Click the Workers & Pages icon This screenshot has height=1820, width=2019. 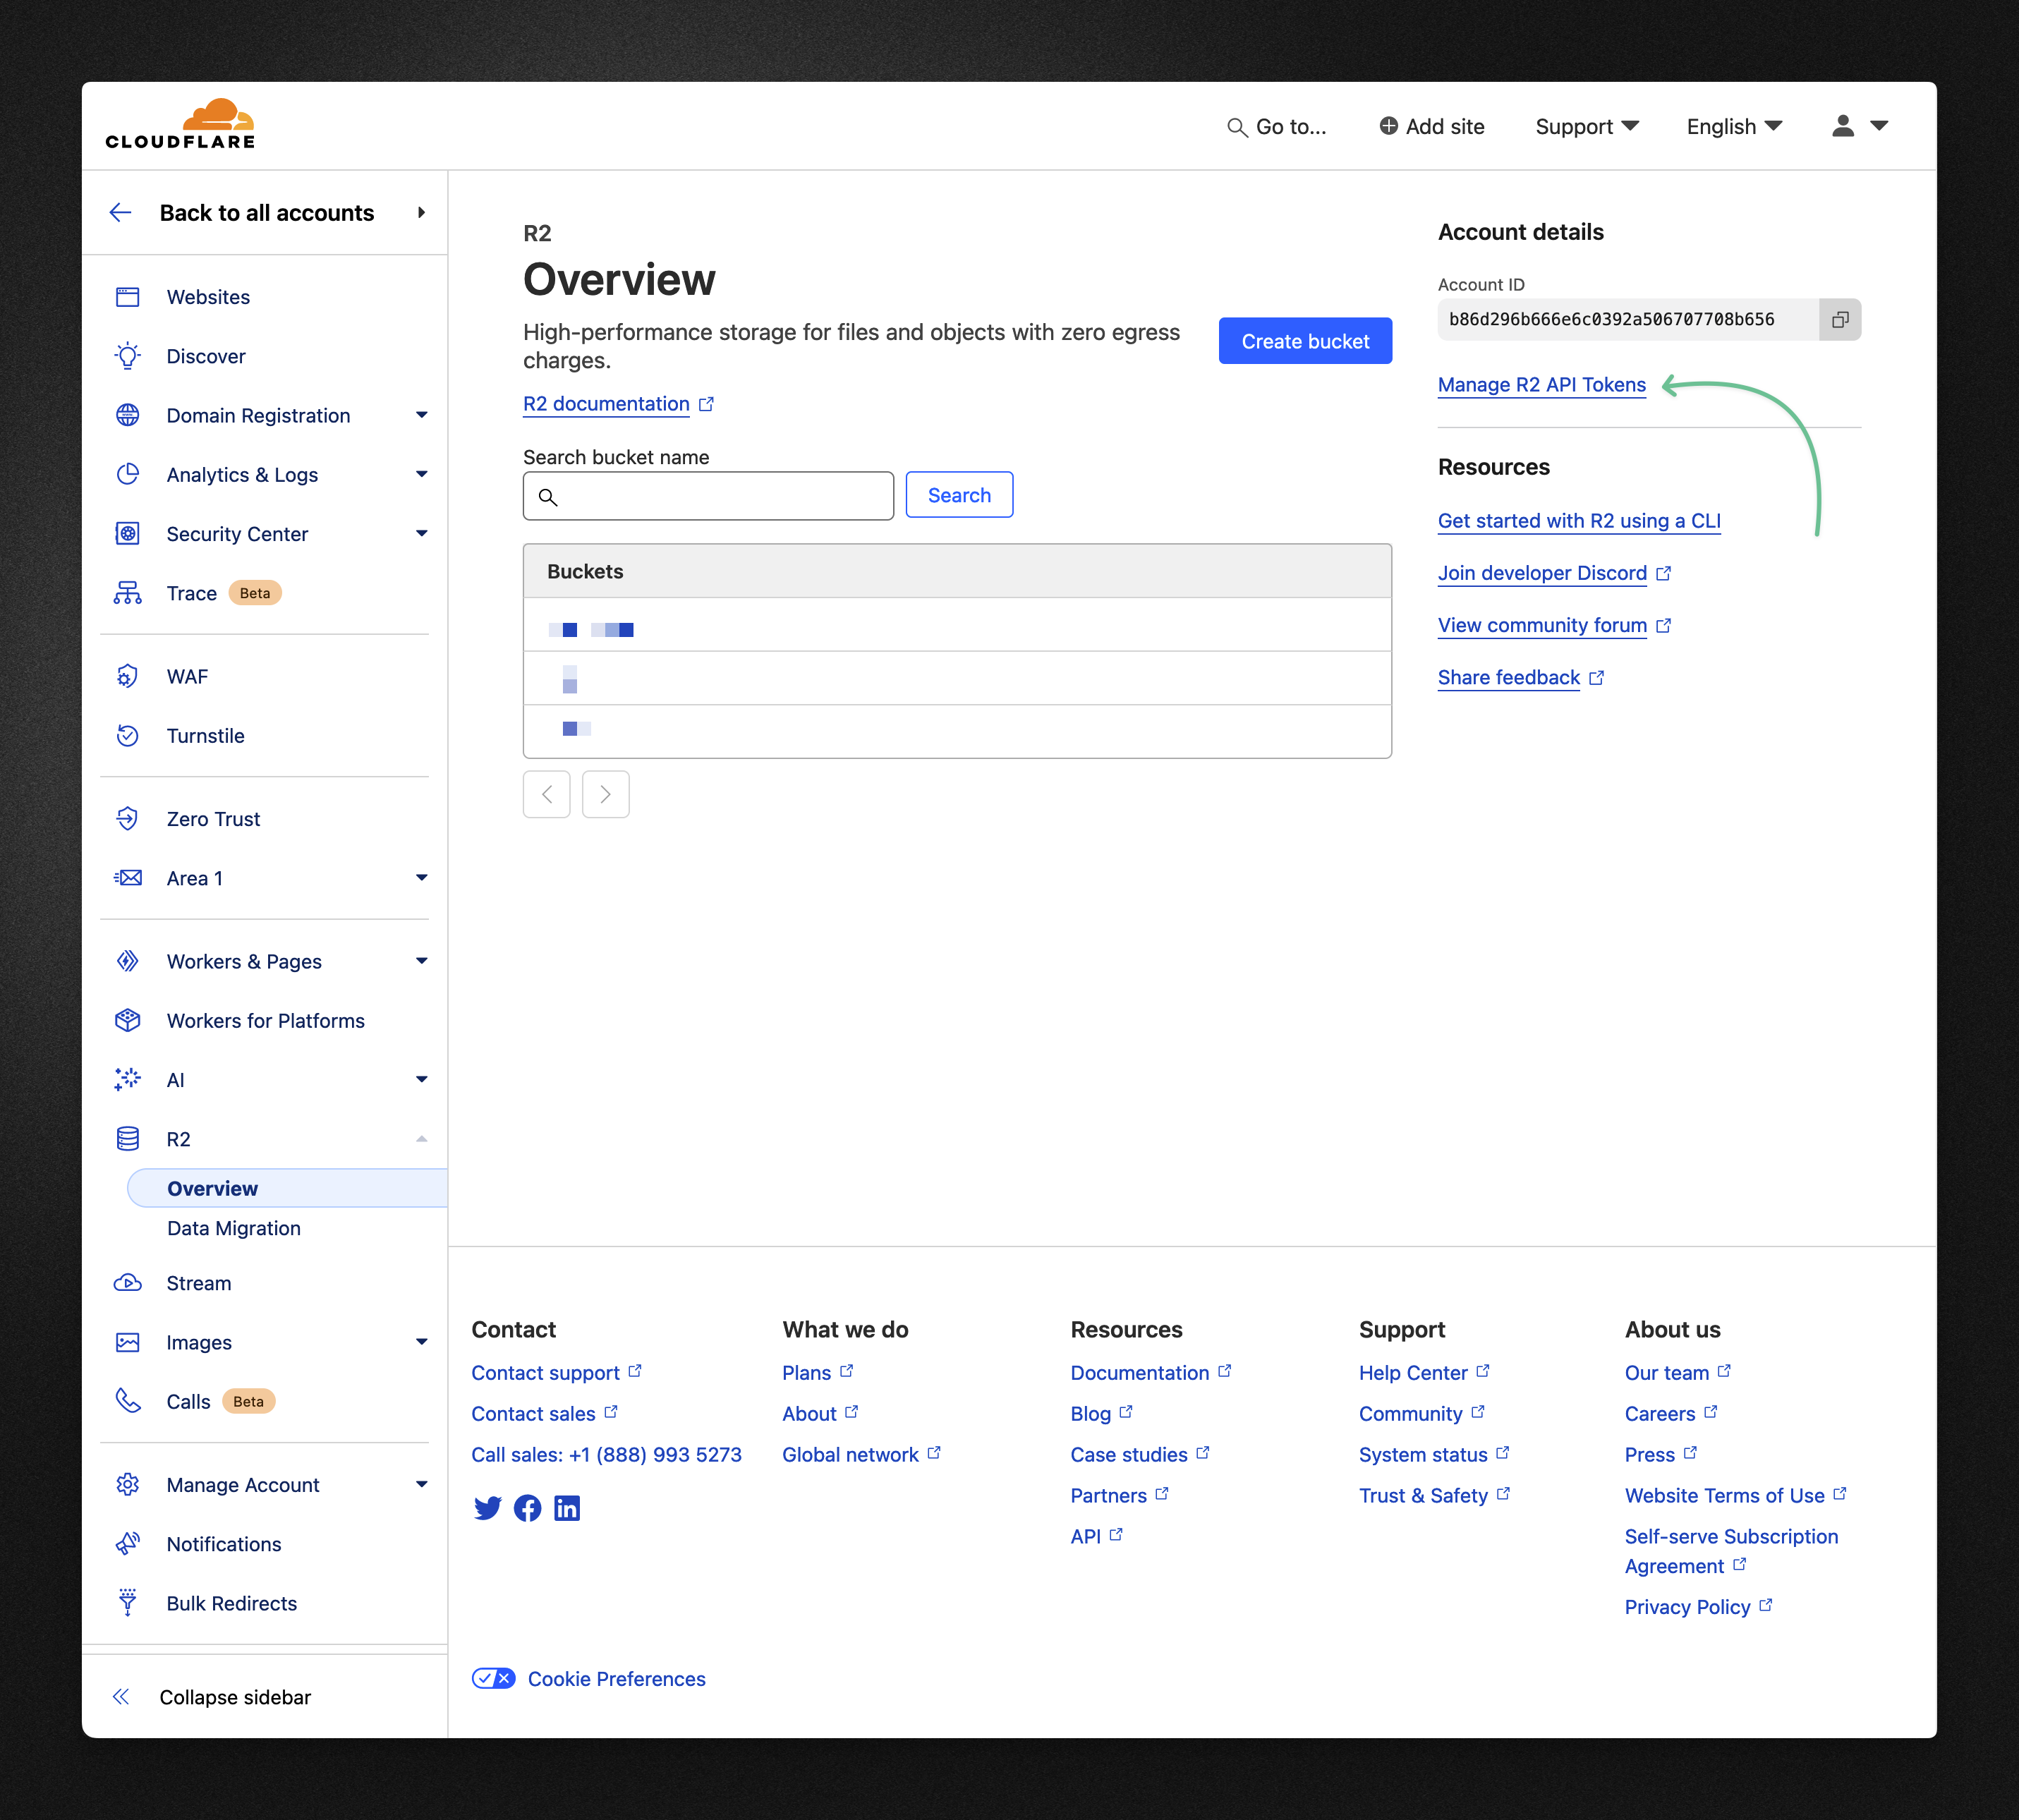coord(128,961)
